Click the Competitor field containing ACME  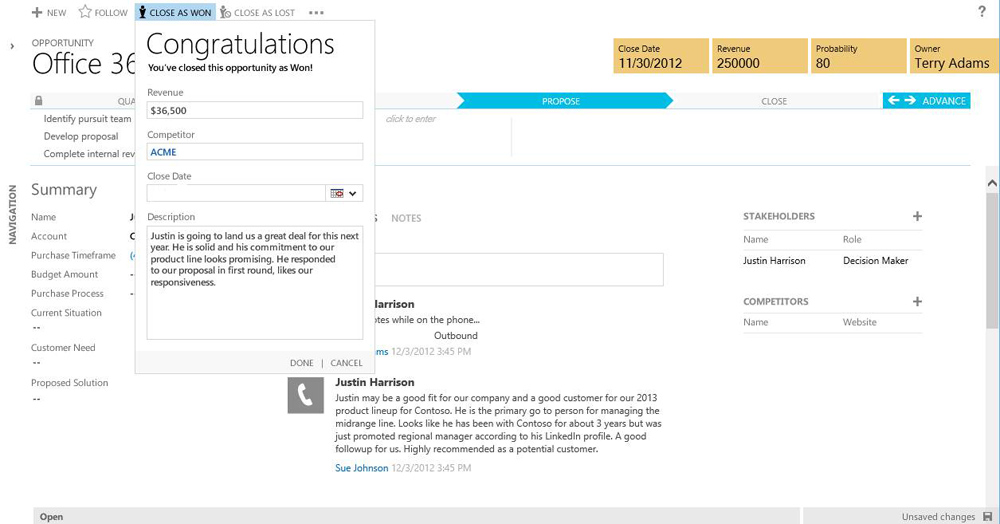pyautogui.click(x=254, y=152)
